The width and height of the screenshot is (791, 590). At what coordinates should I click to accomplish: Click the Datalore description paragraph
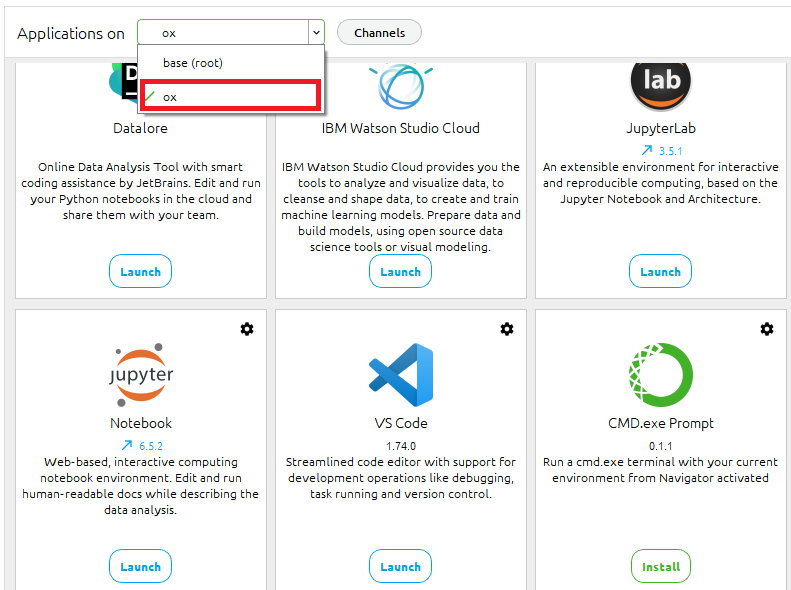pos(141,191)
